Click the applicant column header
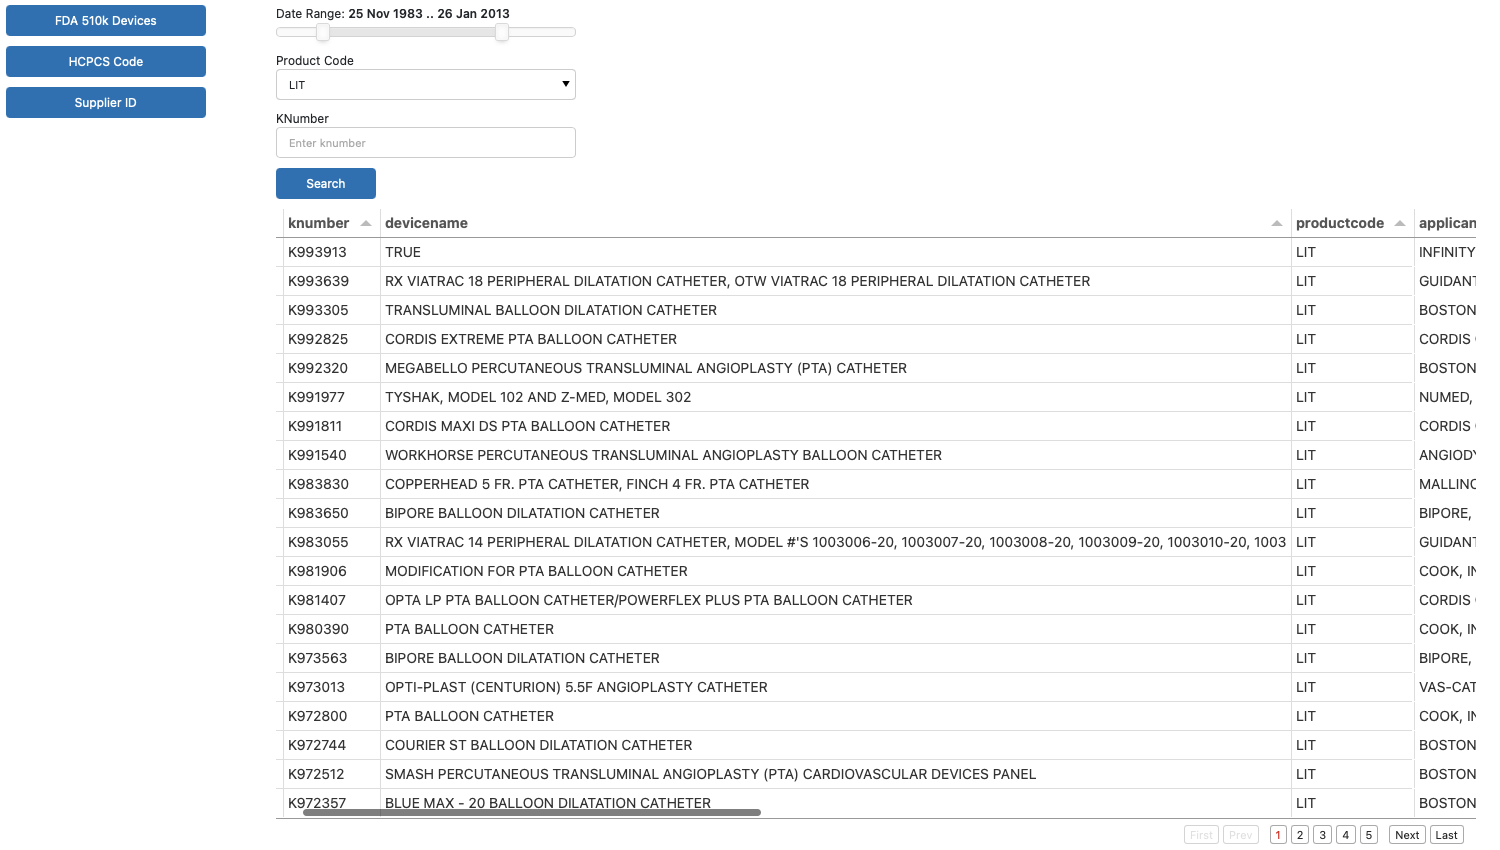This screenshot has width=1500, height=850. tap(1446, 223)
